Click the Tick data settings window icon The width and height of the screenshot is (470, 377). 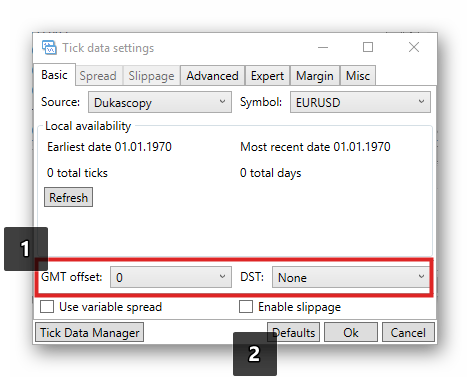49,47
